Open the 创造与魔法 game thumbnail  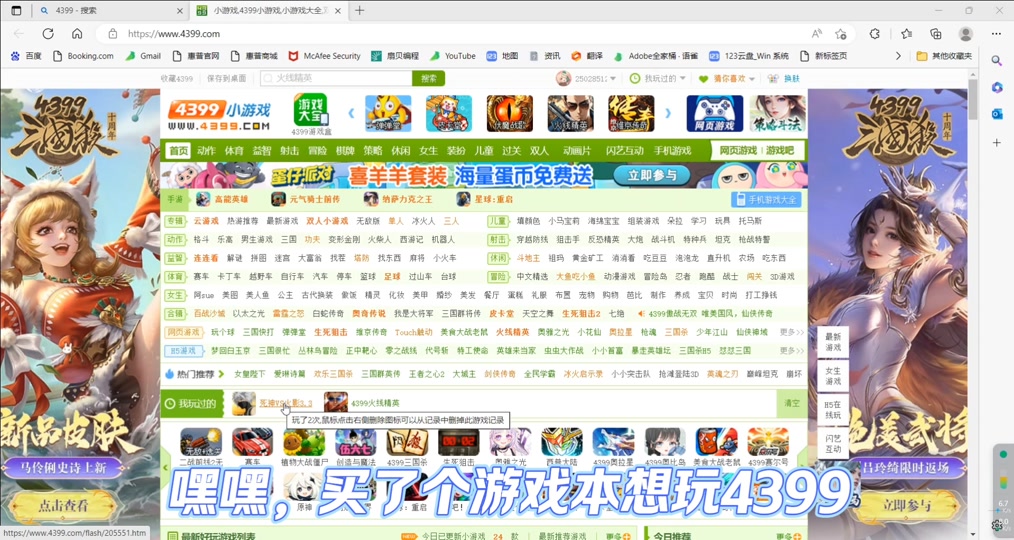[356, 442]
